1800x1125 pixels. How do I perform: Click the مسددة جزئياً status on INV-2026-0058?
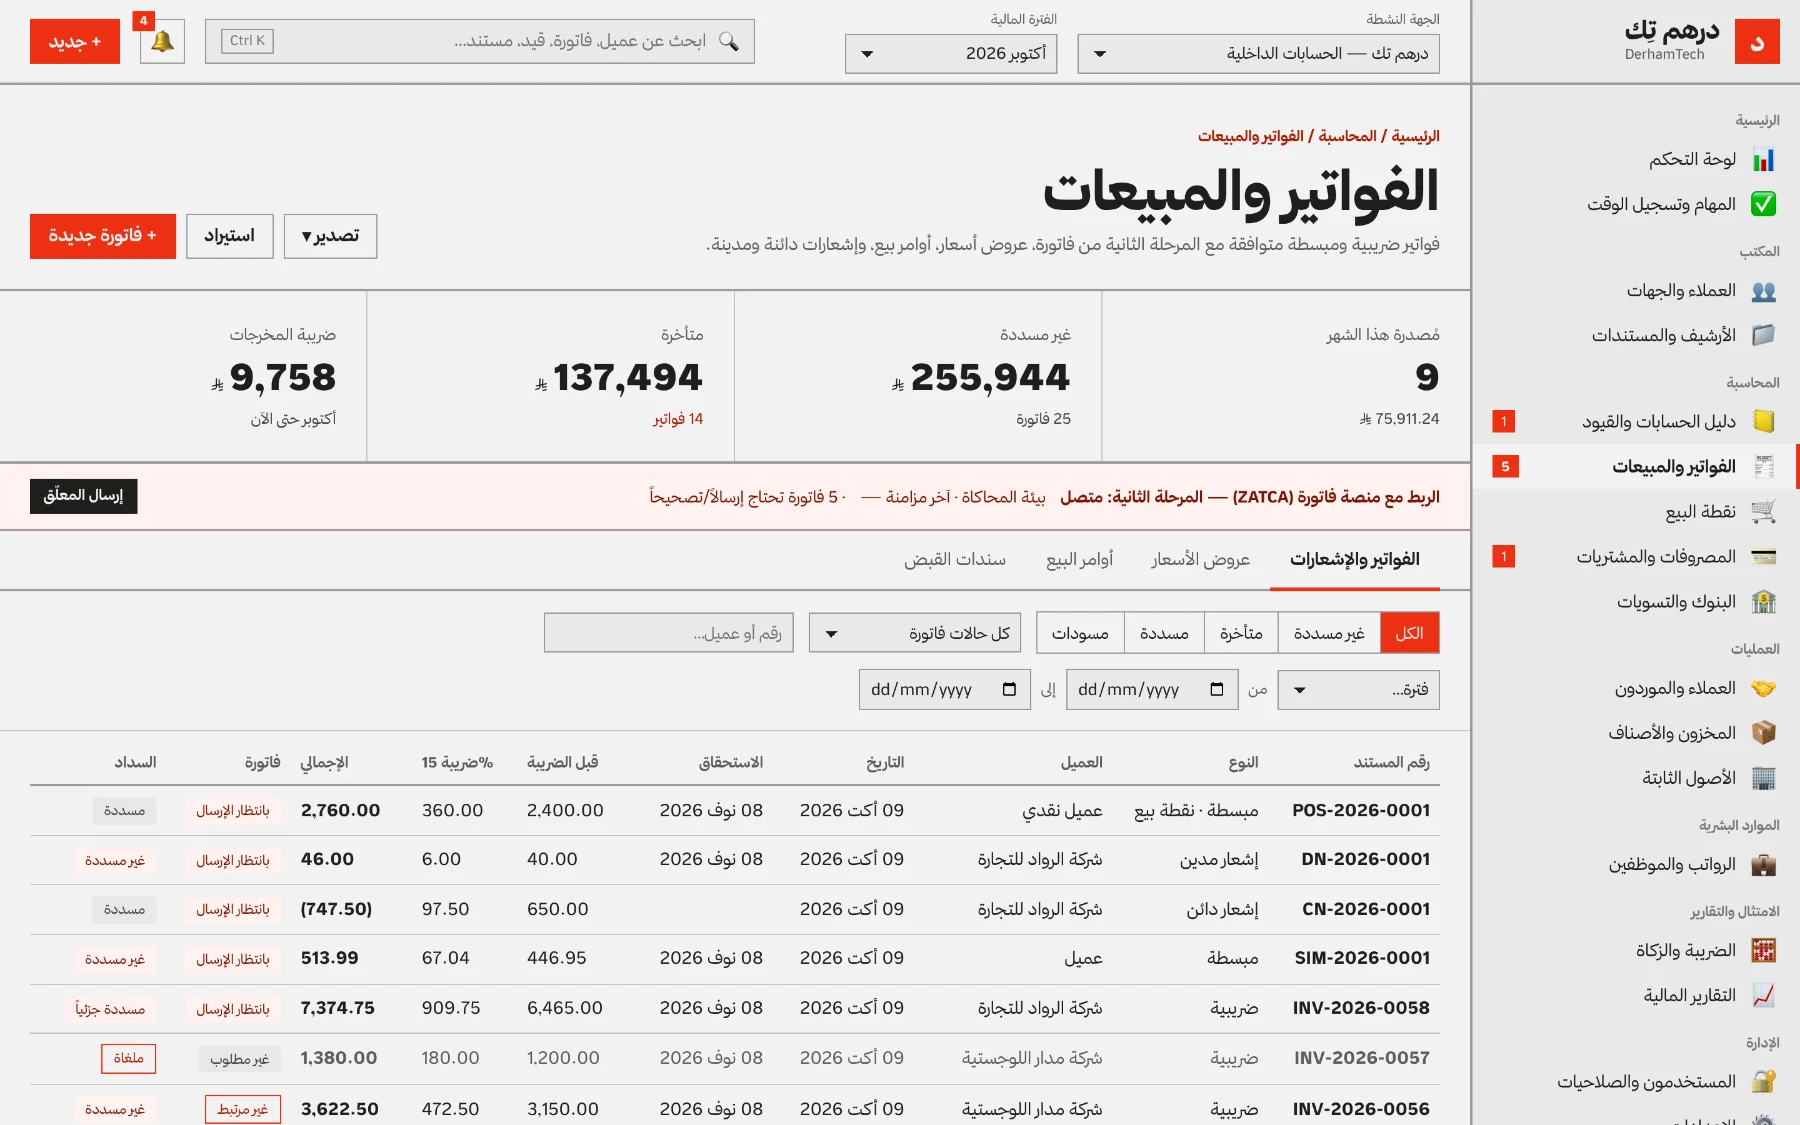110,1009
